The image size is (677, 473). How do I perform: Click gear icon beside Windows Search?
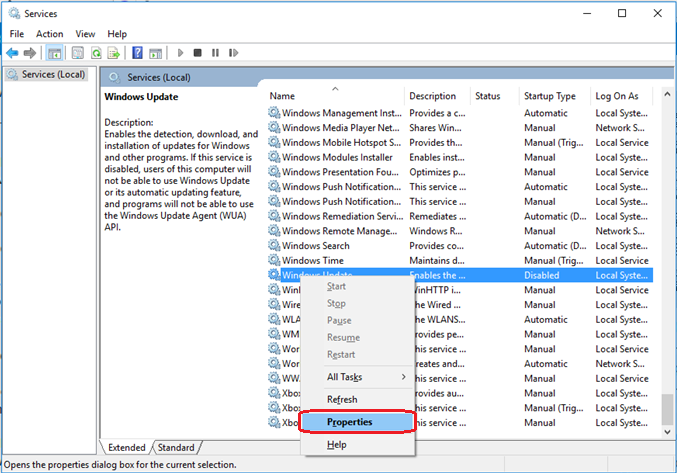274,245
